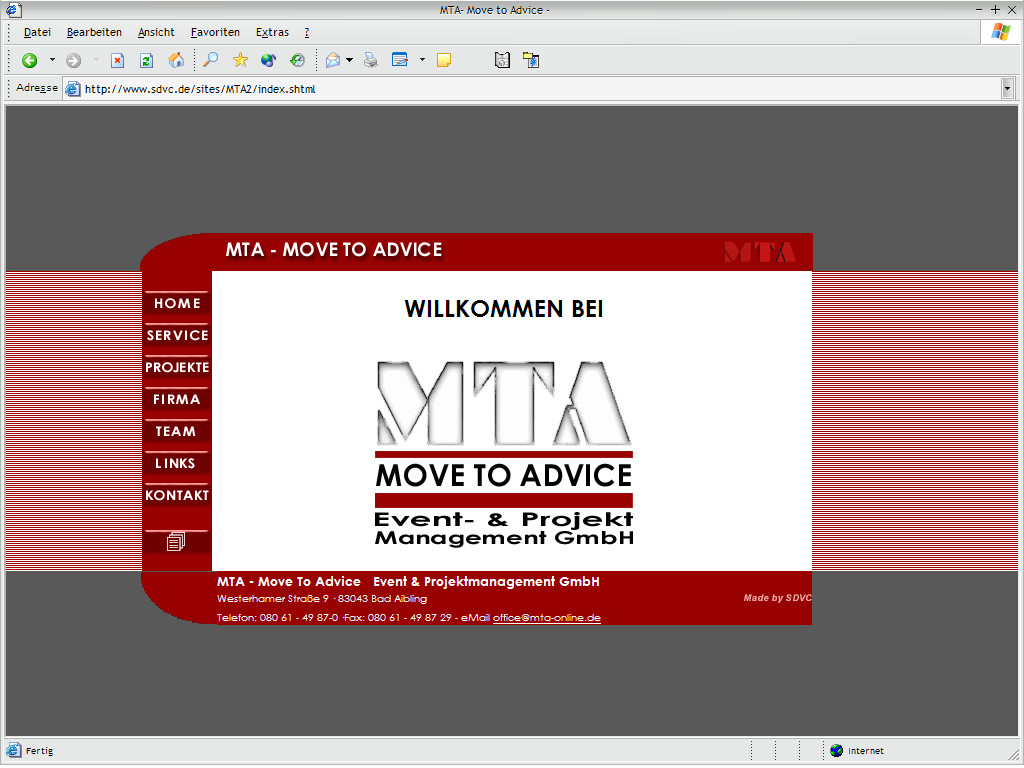
Task: Open the History toolbar icon
Action: click(297, 60)
